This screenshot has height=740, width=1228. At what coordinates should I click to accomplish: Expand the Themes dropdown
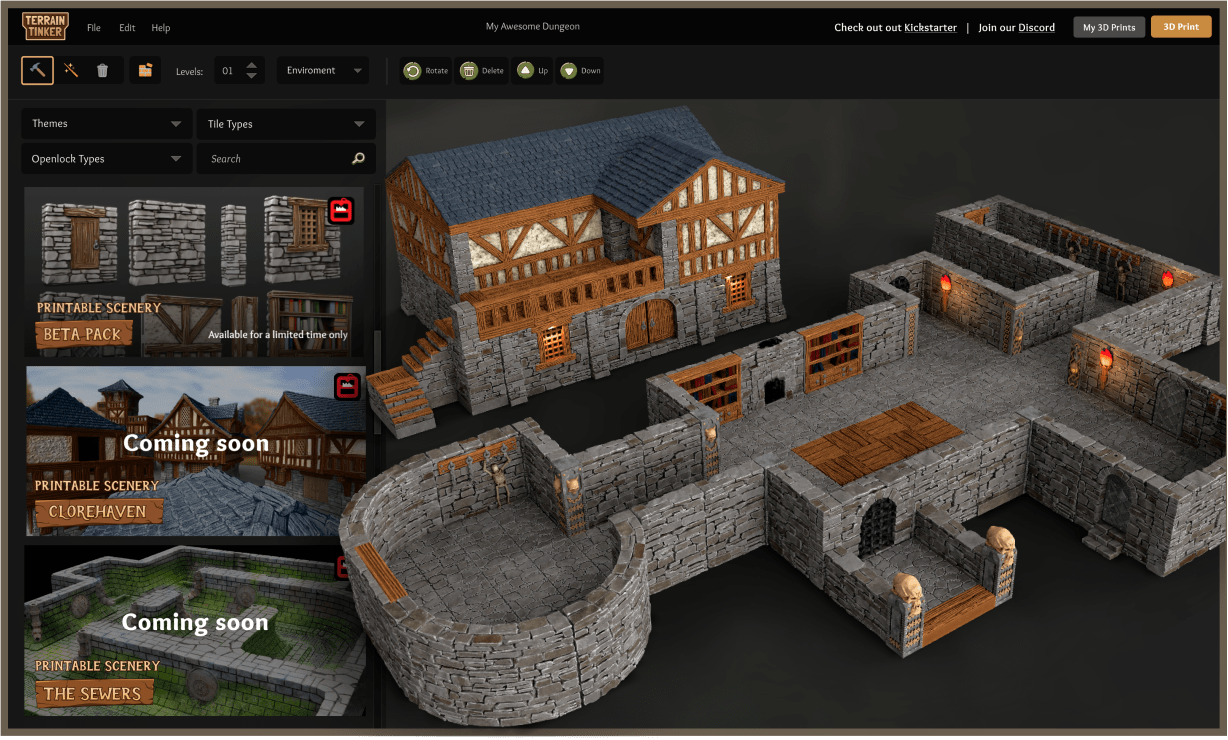[x=106, y=123]
